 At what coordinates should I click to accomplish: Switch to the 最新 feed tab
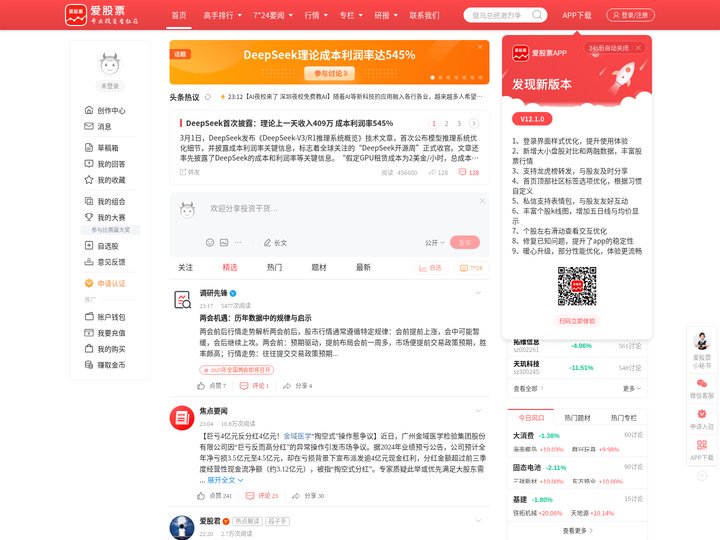point(363,267)
